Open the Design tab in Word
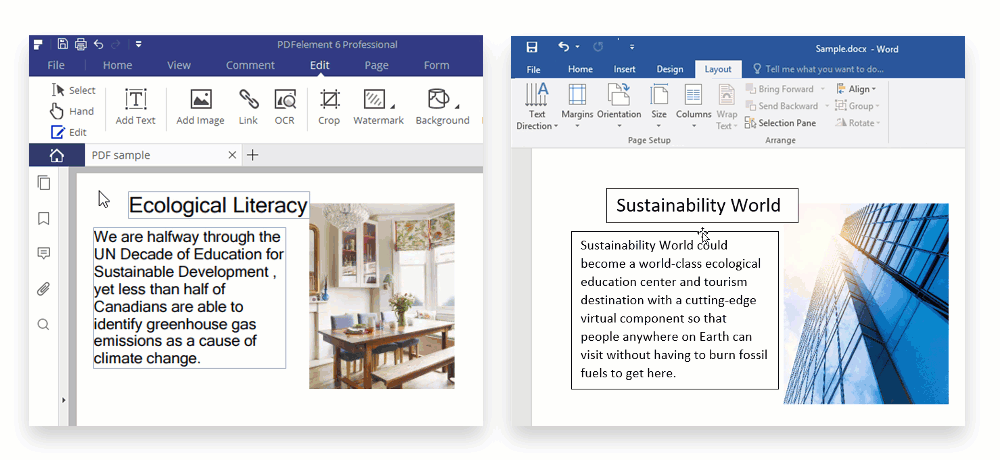Screen dimensions: 1000x460 point(670,69)
